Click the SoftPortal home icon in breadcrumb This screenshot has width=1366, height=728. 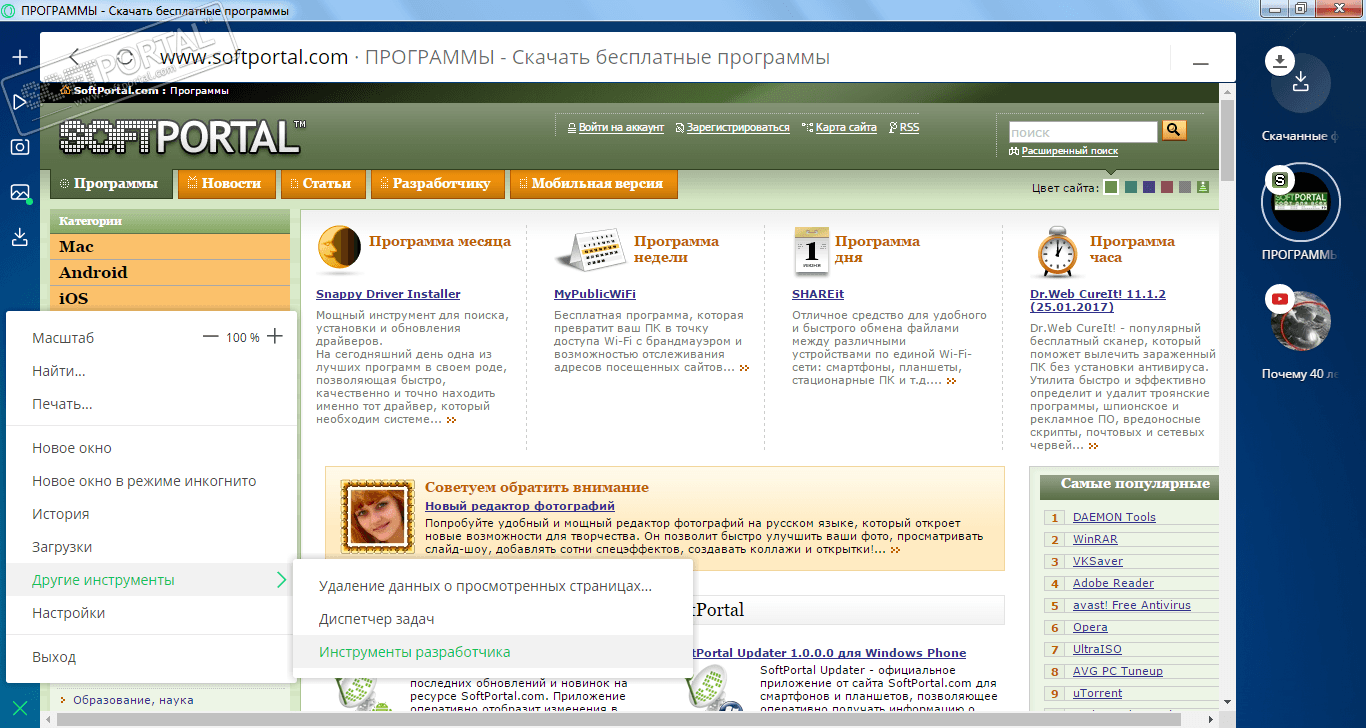[66, 90]
